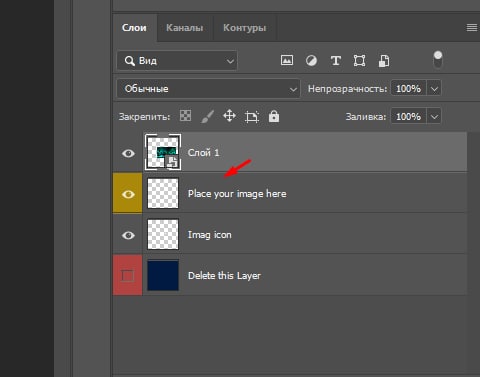Click the Непрозрачность 100% value field
This screenshot has height=377, width=480.
[408, 89]
